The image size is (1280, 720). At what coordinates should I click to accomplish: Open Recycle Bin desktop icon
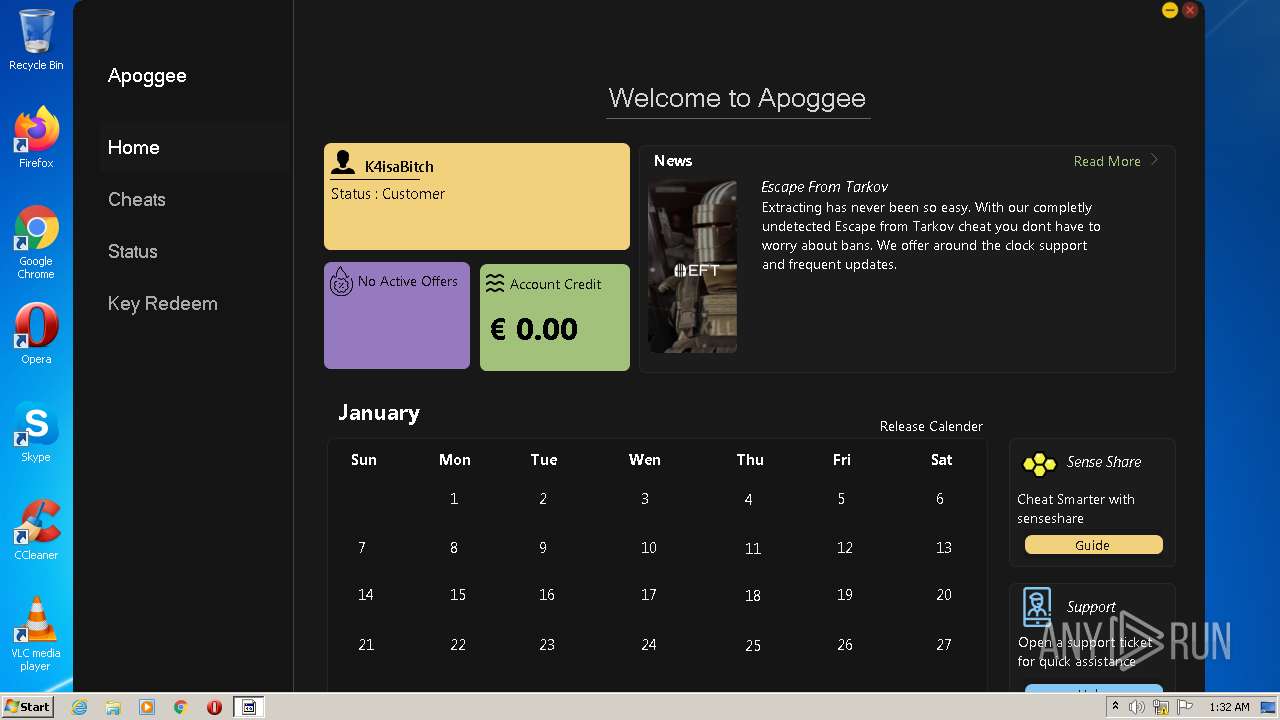pos(36,40)
